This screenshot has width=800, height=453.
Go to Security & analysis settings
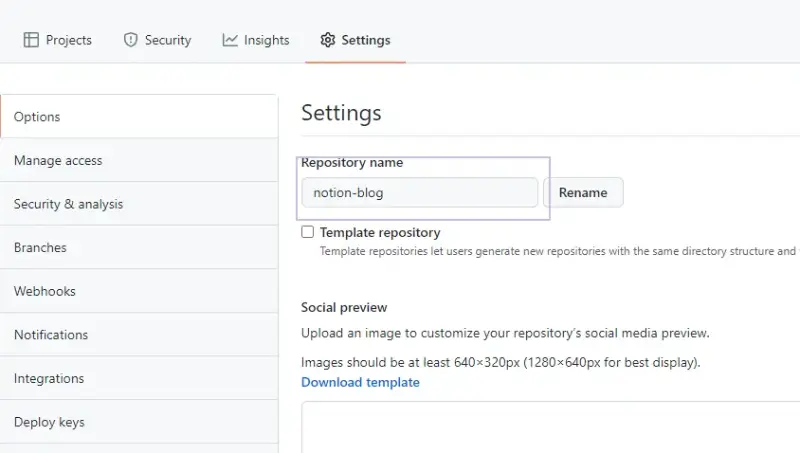68,204
